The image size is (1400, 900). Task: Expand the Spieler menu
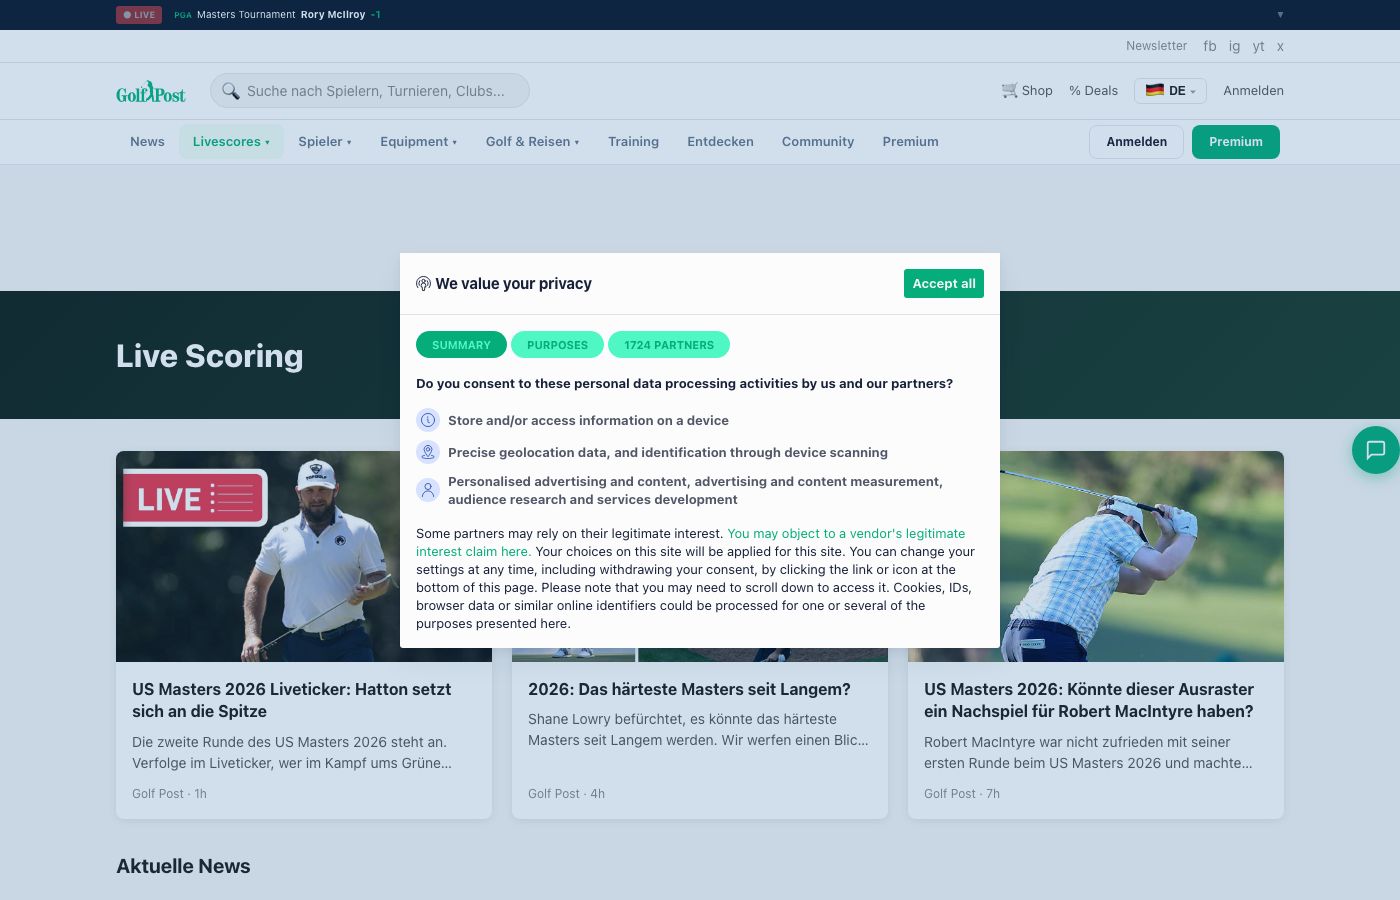tap(325, 142)
